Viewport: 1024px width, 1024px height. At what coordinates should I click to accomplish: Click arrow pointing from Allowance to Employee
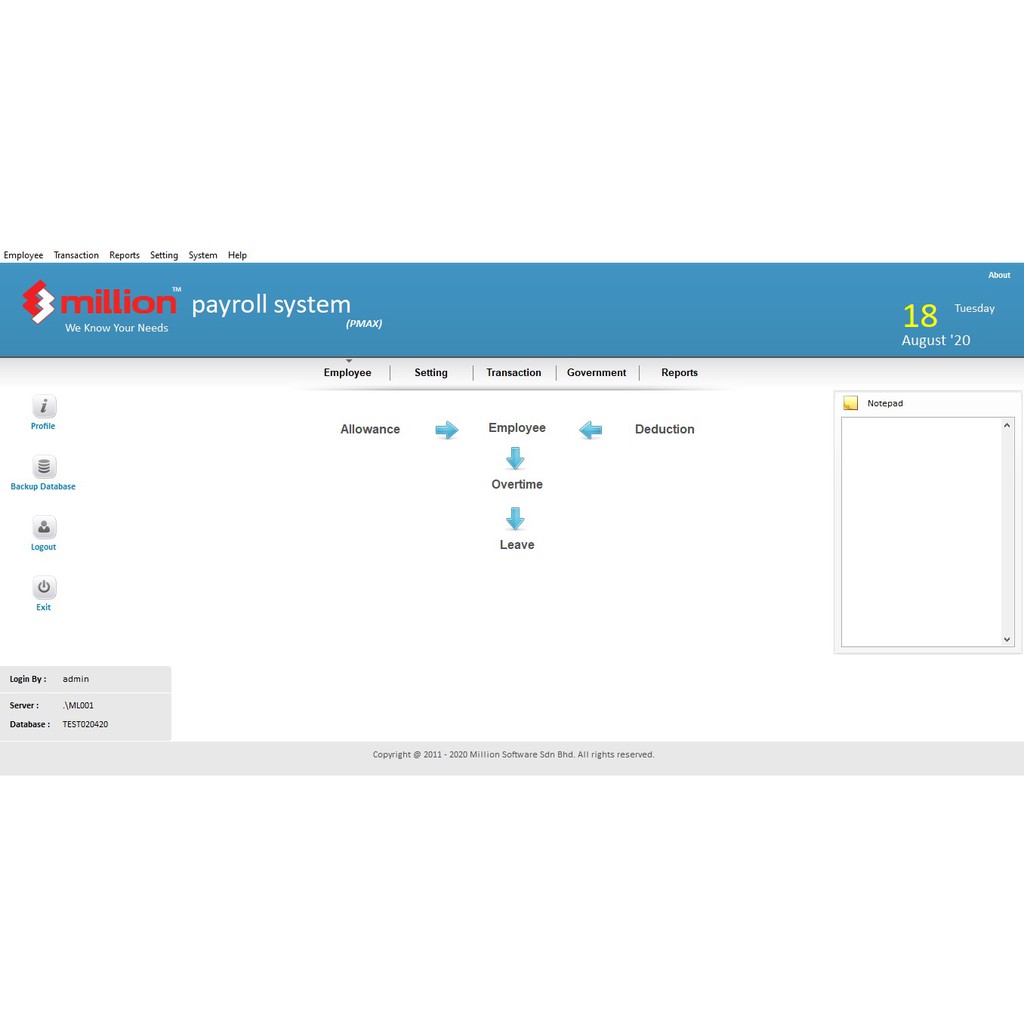click(x=446, y=430)
